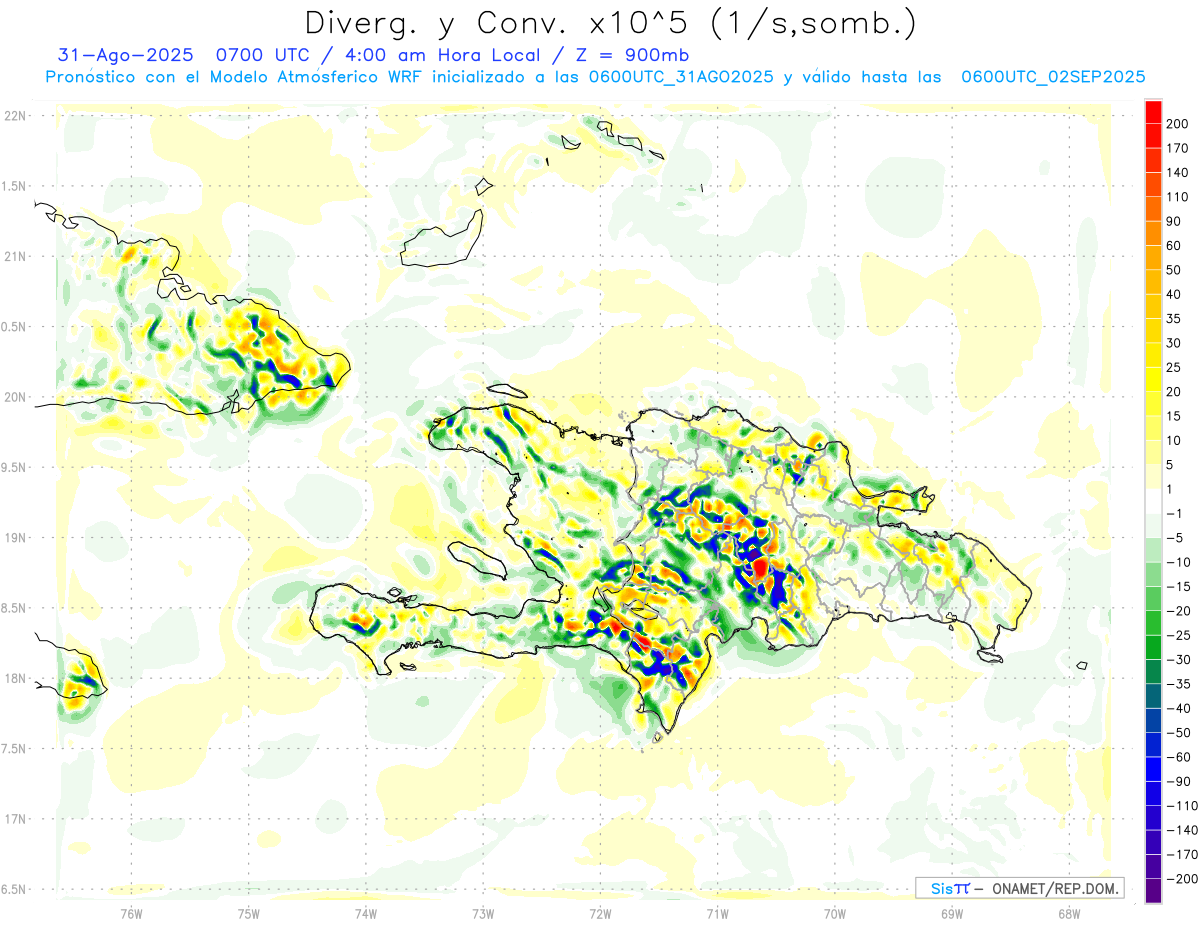Click the longitude axis label "68W"

tap(1068, 912)
